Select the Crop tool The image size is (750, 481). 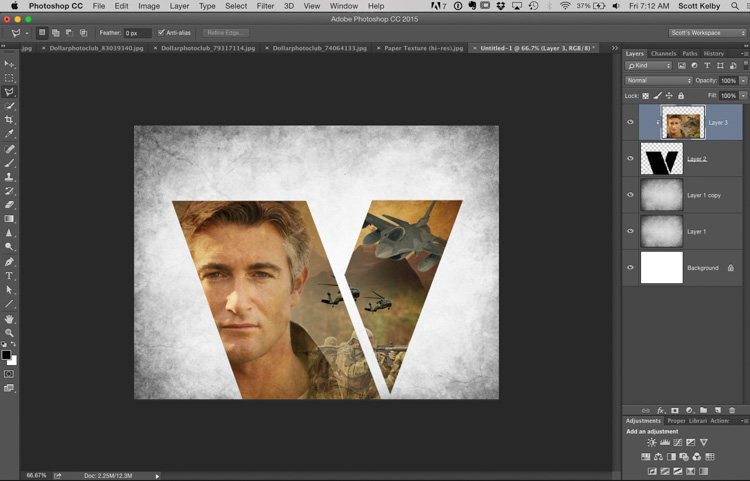[10, 120]
